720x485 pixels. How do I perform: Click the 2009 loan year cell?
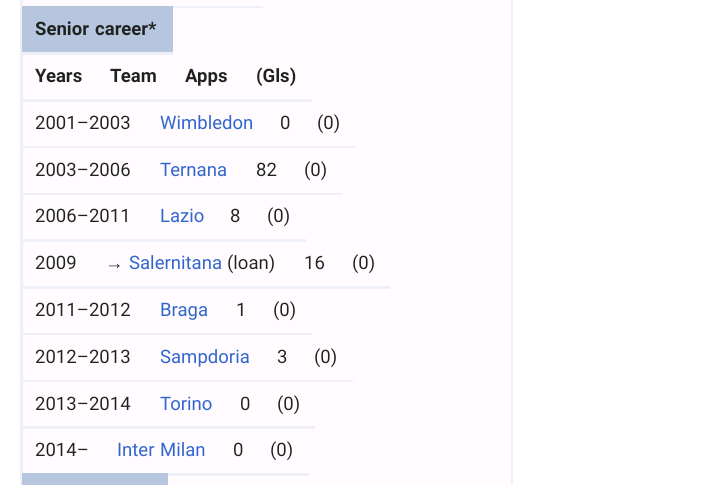click(x=55, y=263)
